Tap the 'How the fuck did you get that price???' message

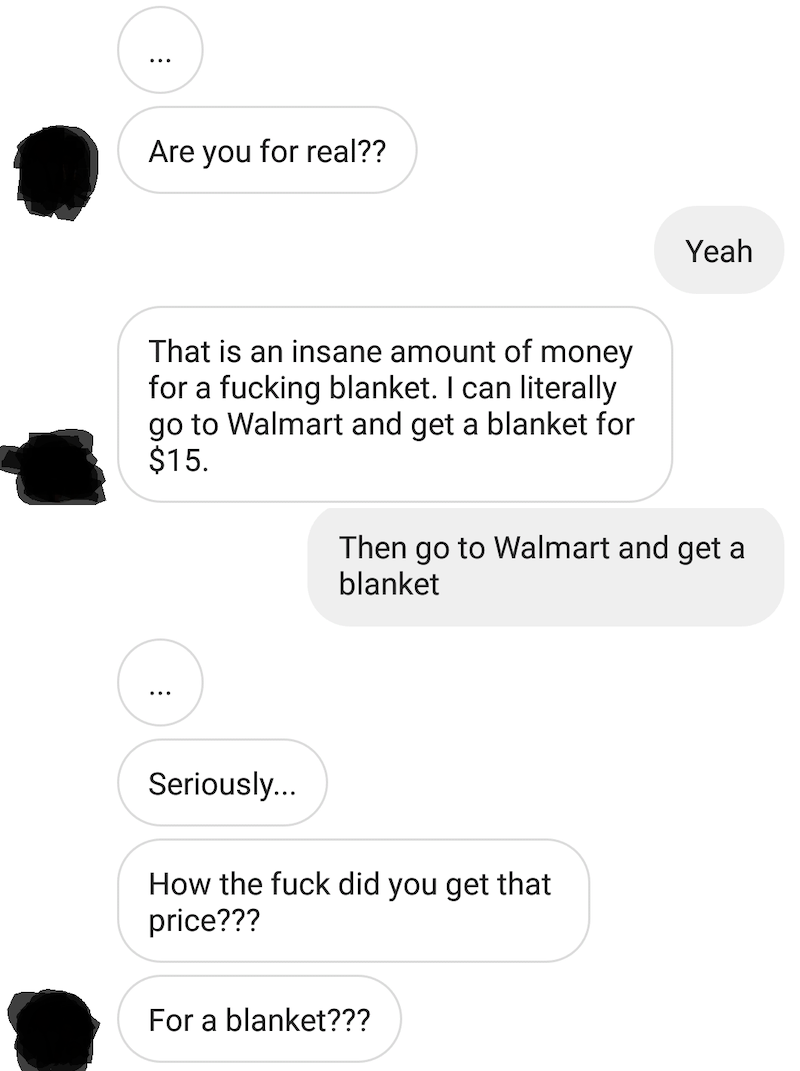pyautogui.click(x=353, y=901)
